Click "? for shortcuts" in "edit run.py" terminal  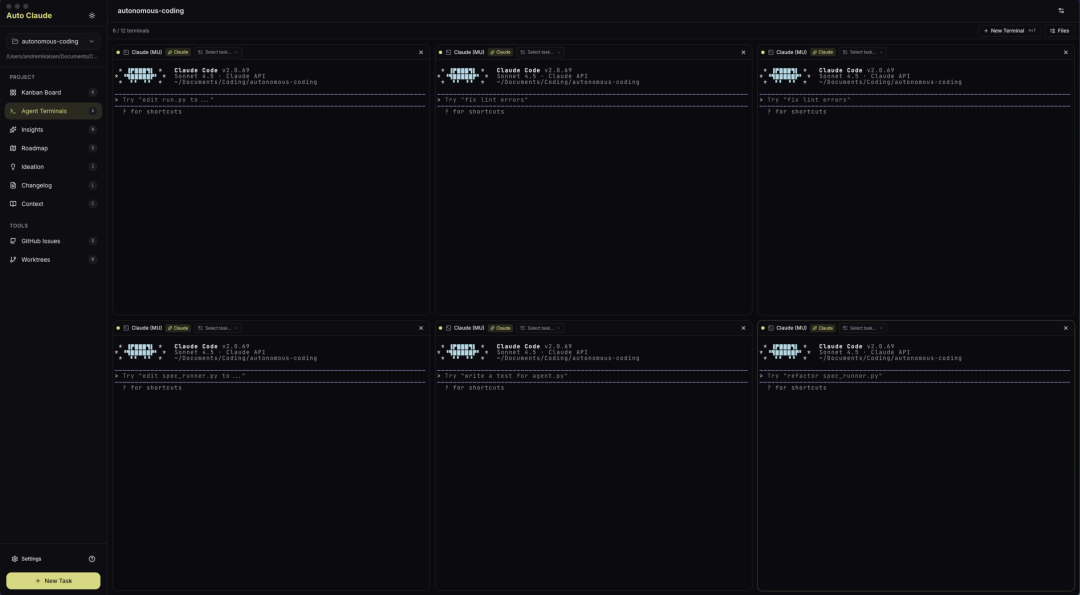[x=152, y=112]
